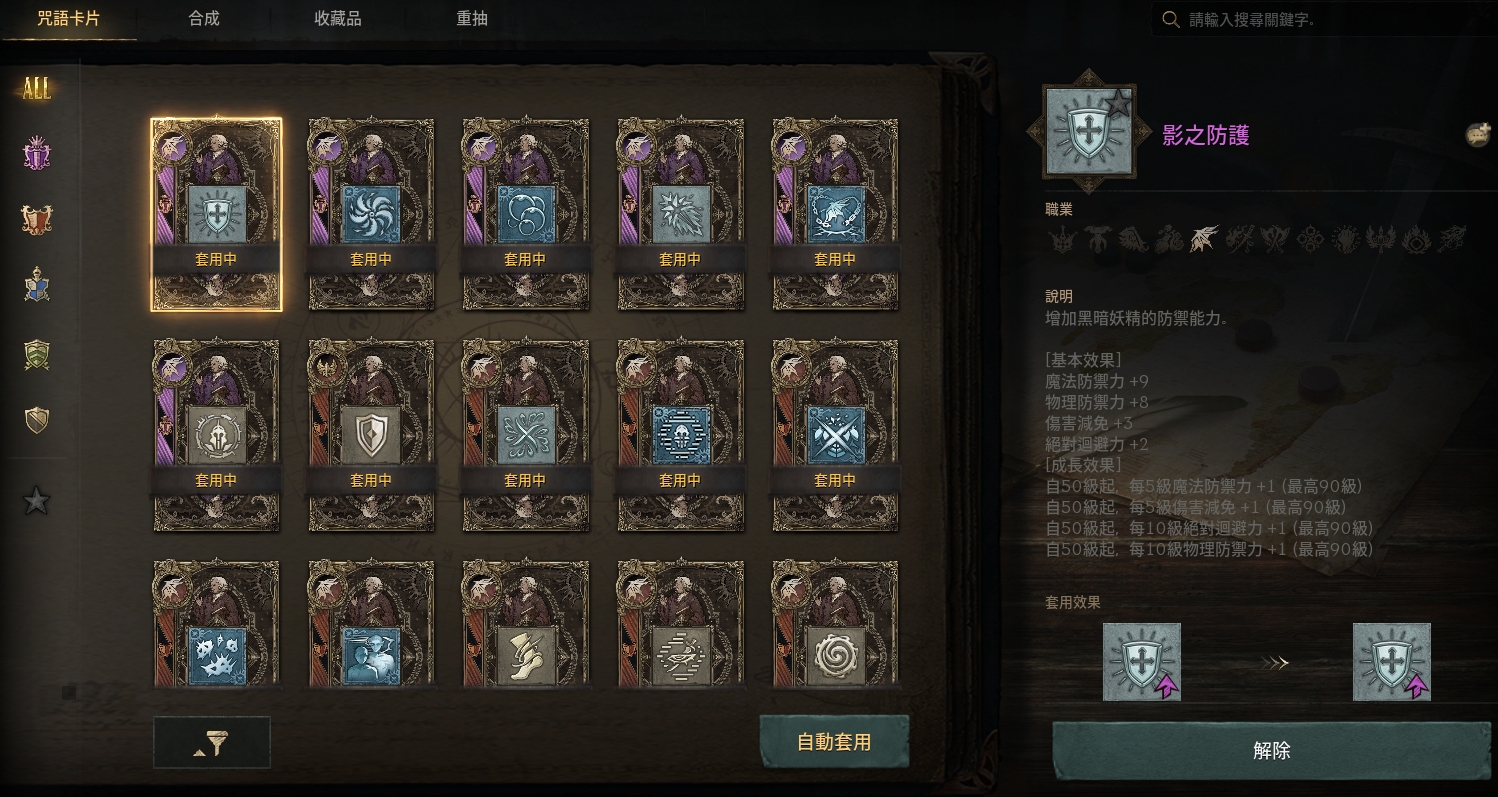The image size is (1498, 797).
Task: Filter by green shield grade icon
Action: pos(37,354)
